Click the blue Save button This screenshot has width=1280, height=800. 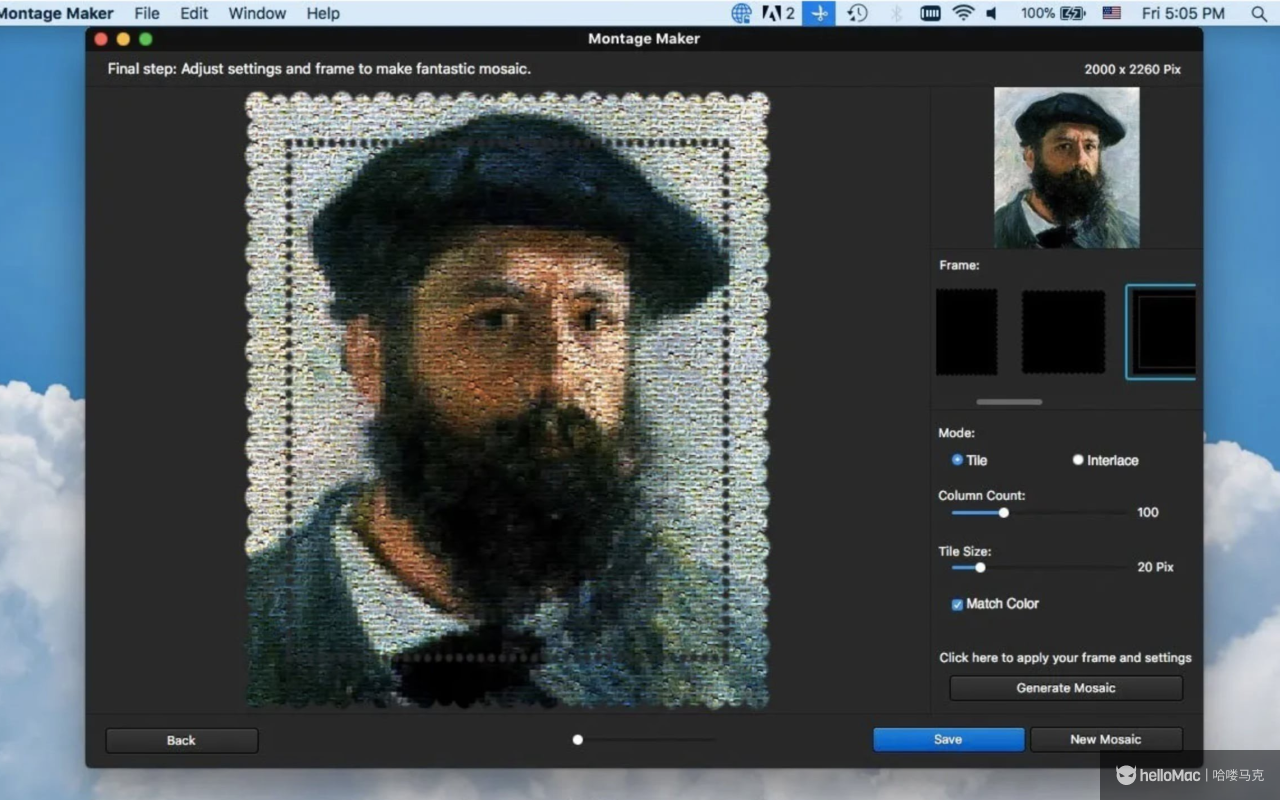(x=948, y=739)
